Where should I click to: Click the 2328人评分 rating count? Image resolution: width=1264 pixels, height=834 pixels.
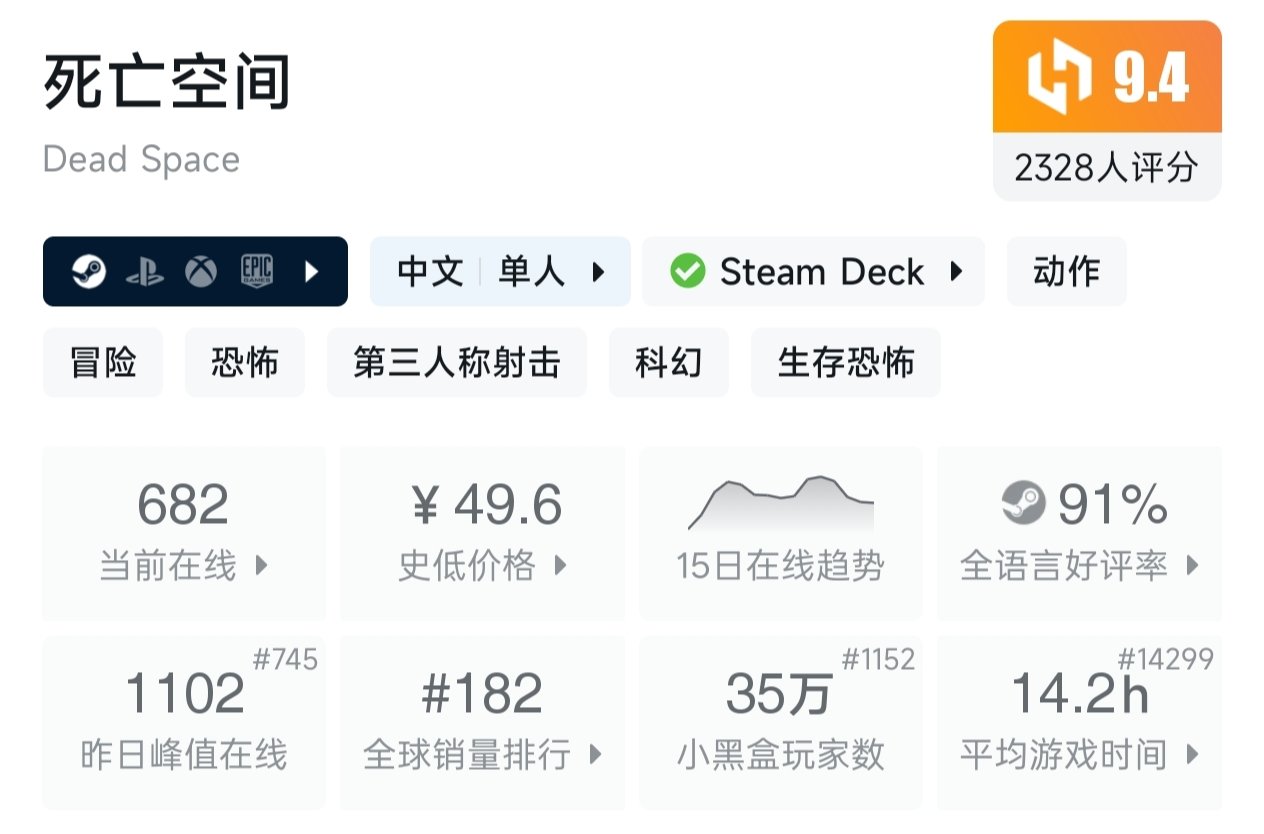coord(1106,167)
